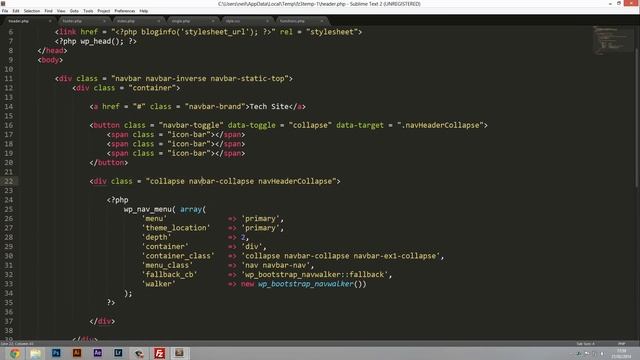Open the Tools menu

pos(88,11)
